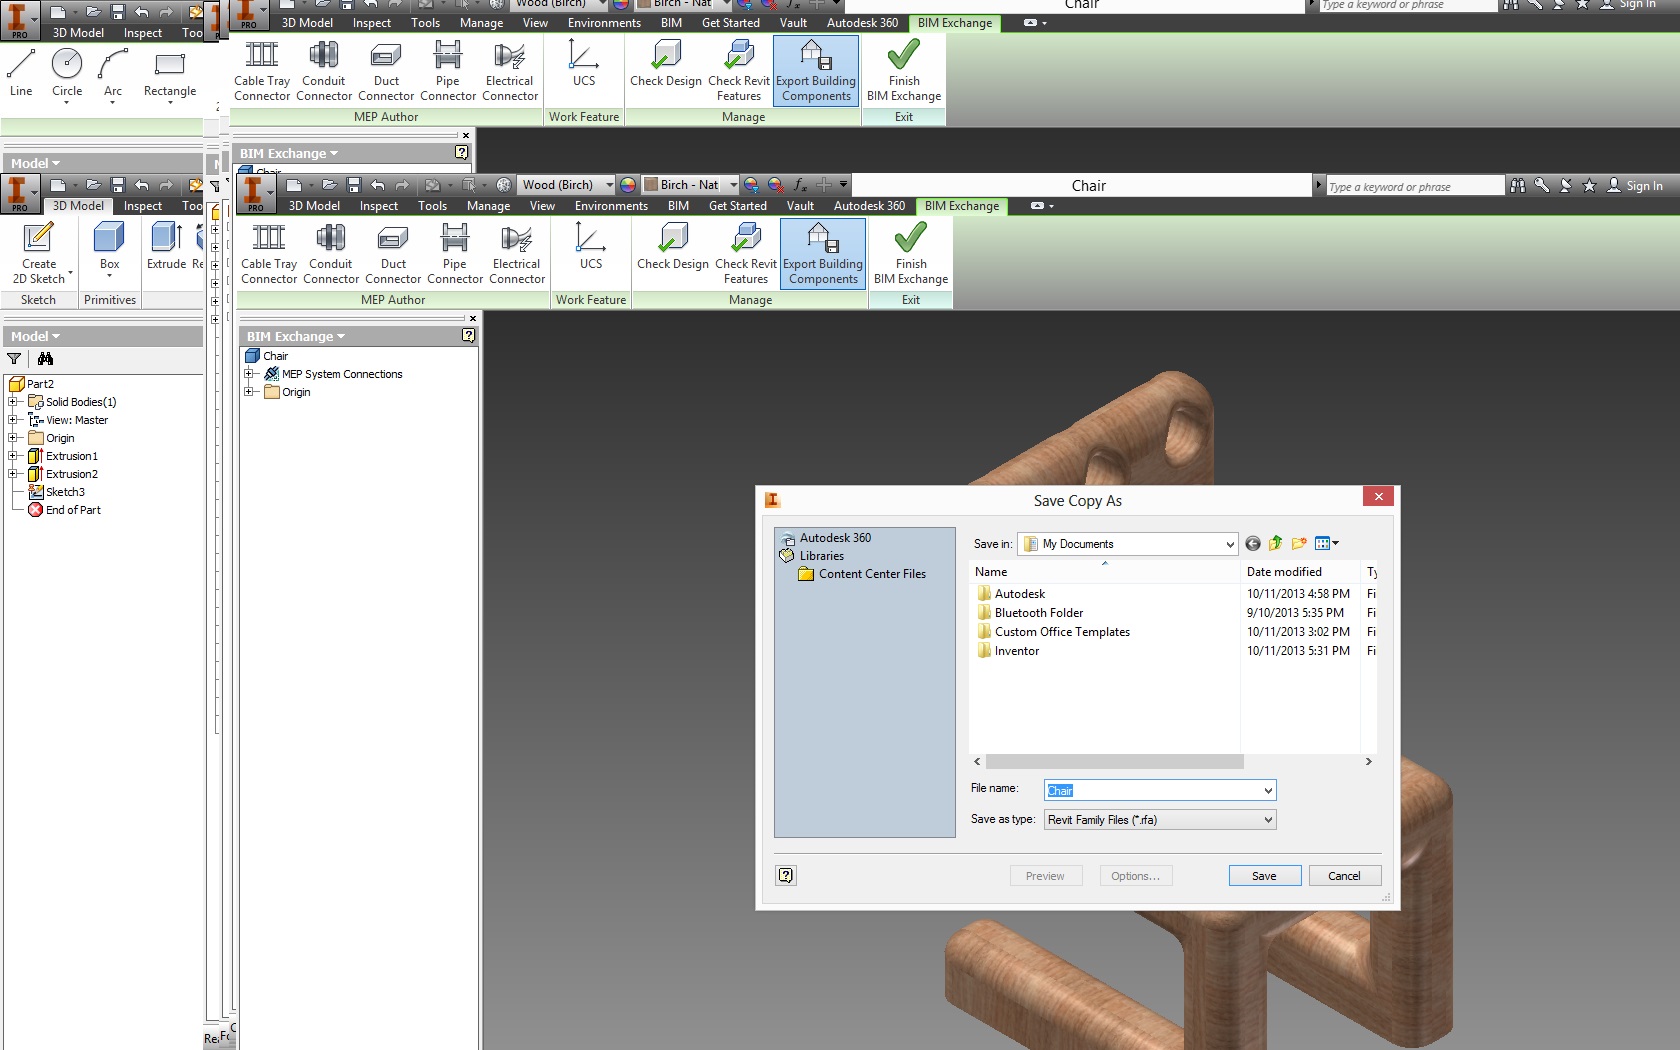Click the Model browser find binoculars icon

point(45,359)
